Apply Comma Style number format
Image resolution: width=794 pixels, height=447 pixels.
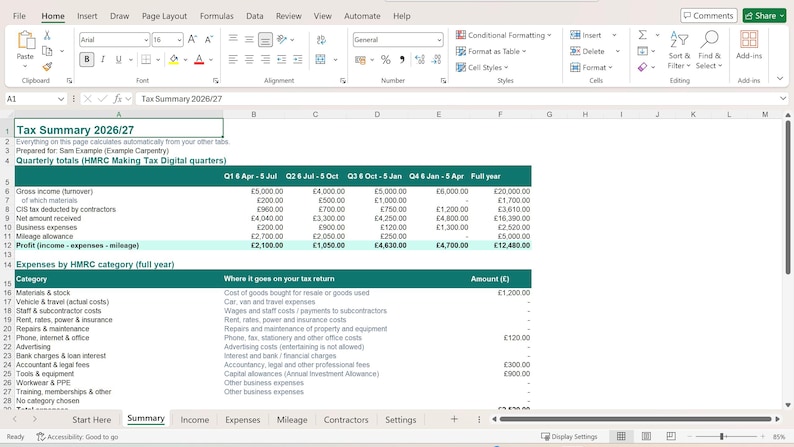tap(402, 60)
